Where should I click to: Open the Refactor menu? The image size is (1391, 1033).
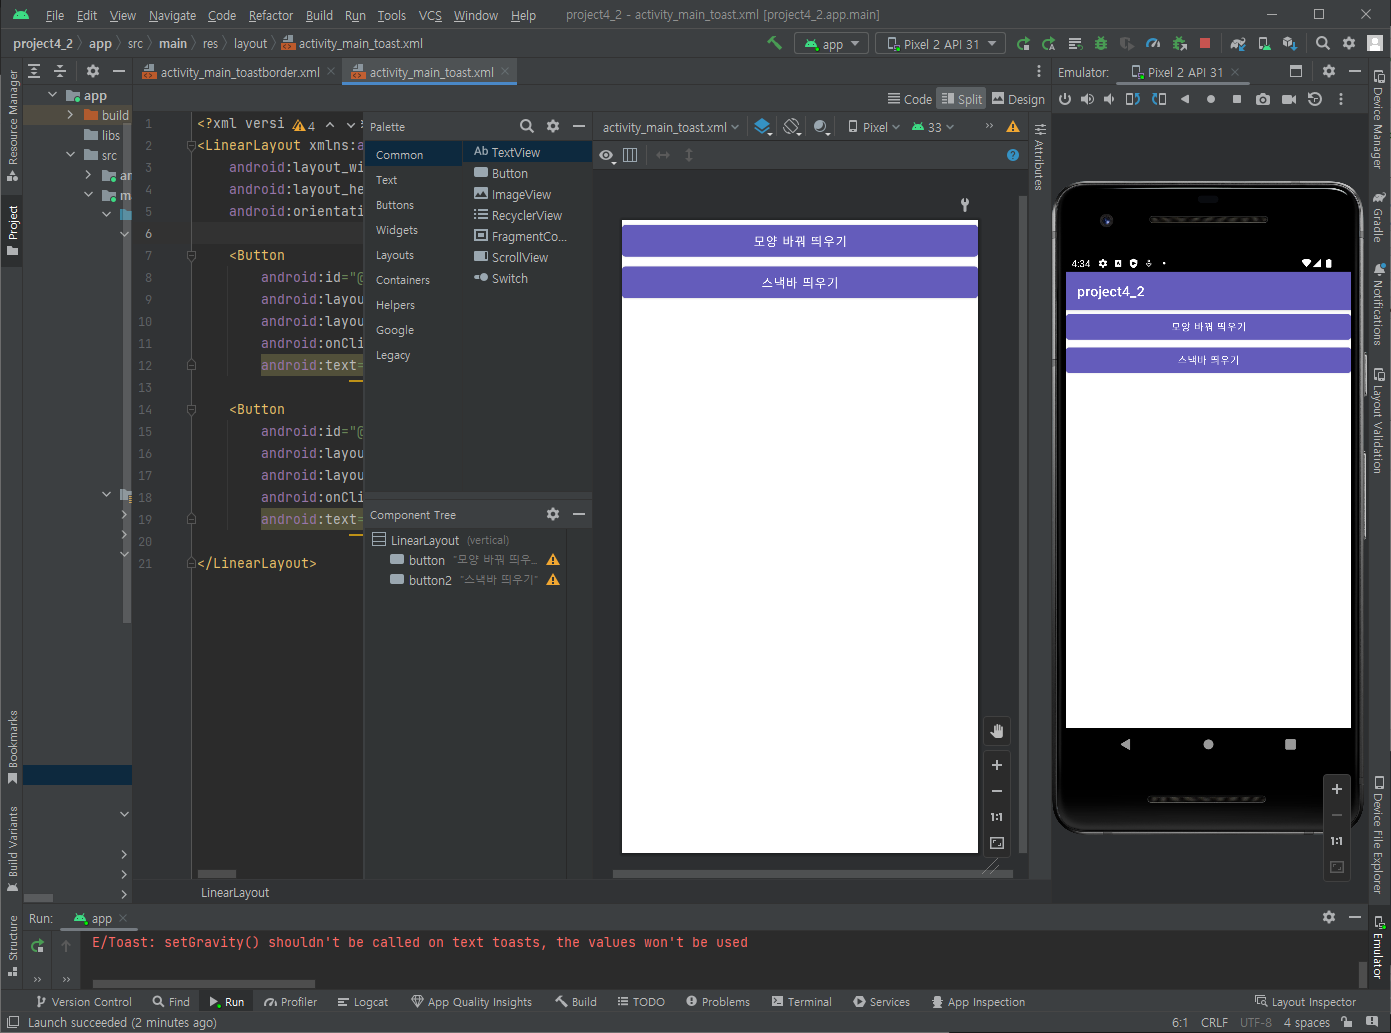tap(270, 15)
